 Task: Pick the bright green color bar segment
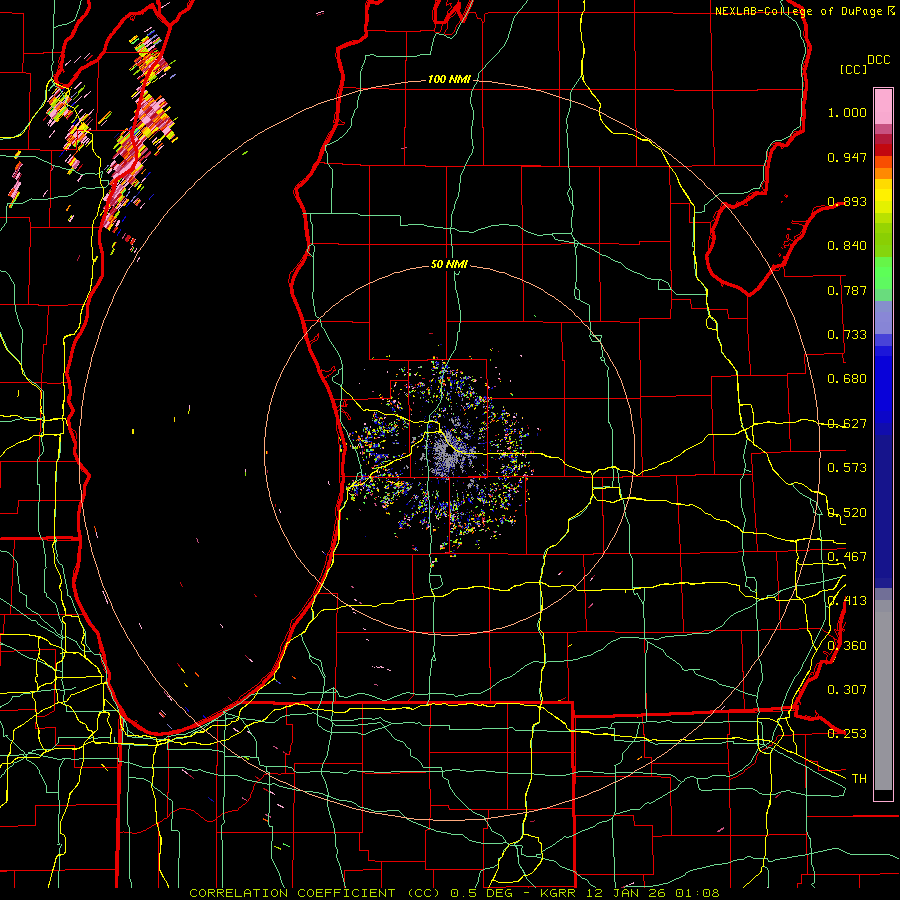(883, 272)
